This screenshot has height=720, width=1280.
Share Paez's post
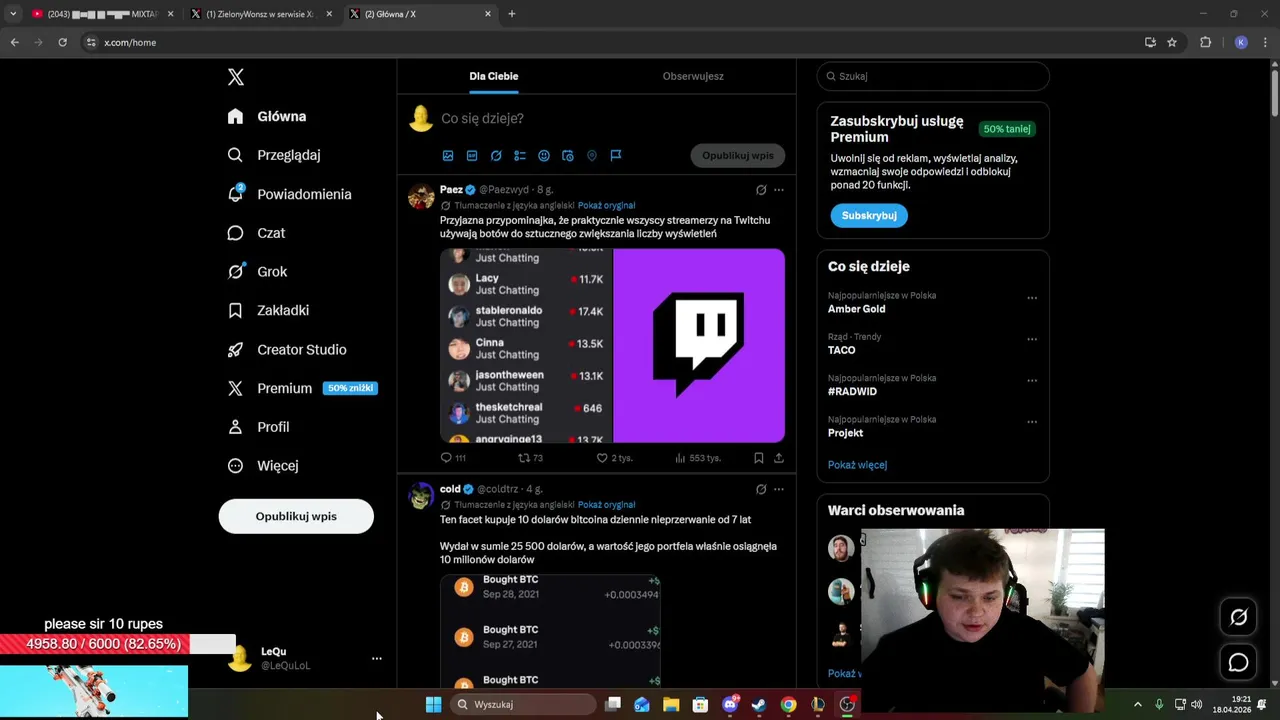pyautogui.click(x=779, y=458)
